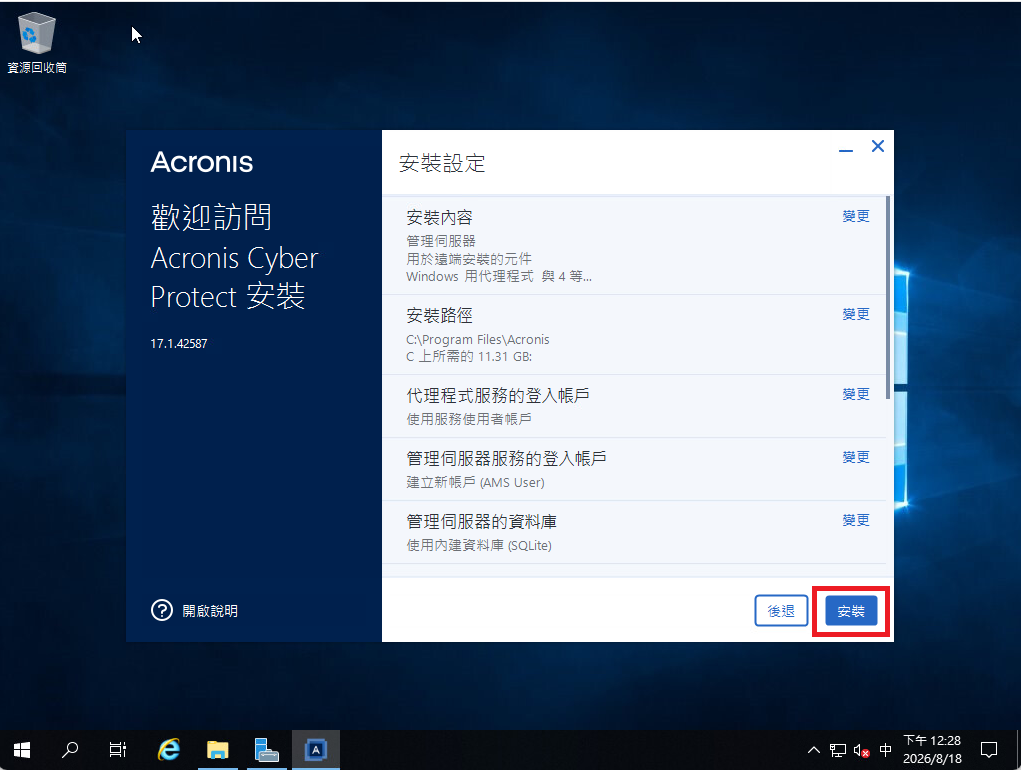
Task: Open taskbar search magnifier
Action: 69,750
